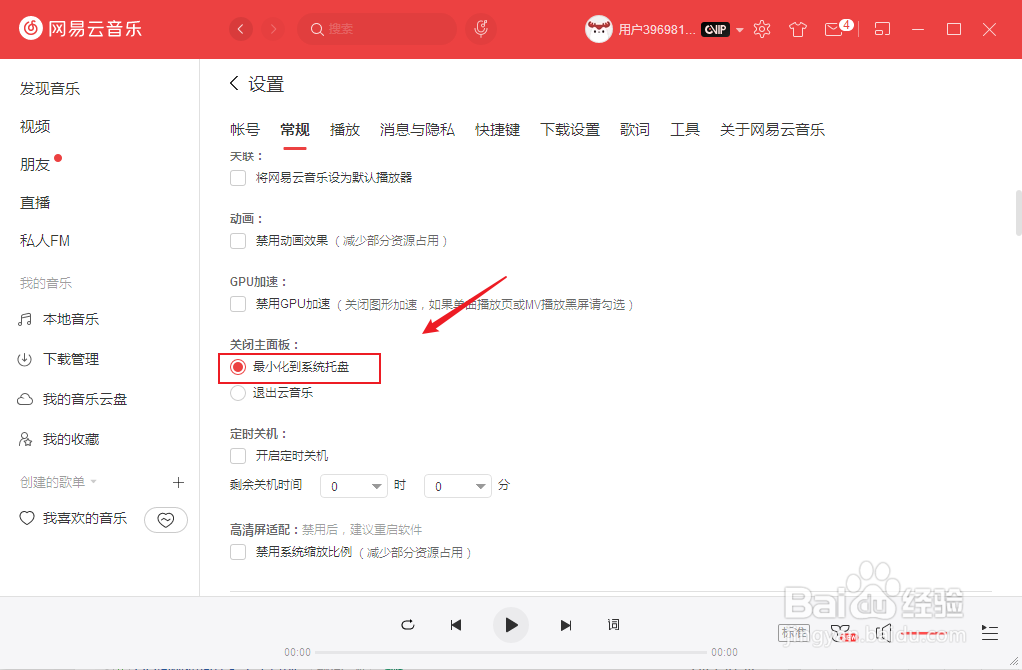Go back with the header back arrow
Viewport: 1022px width, 670px height.
(241, 29)
